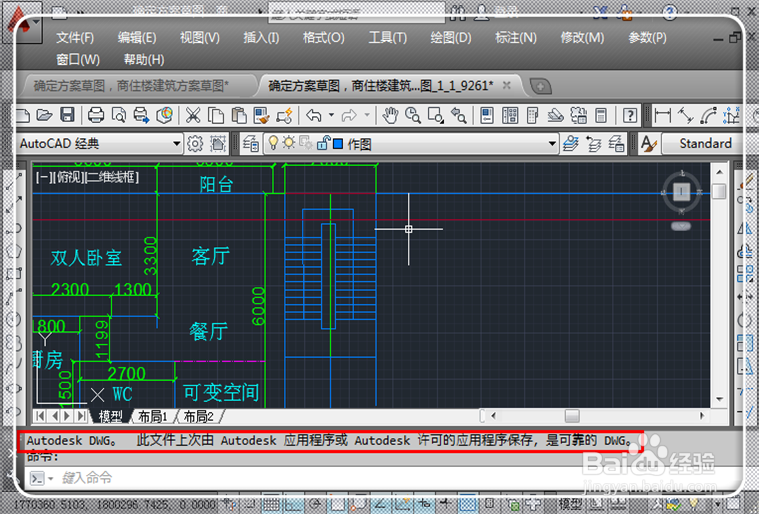This screenshot has width=759, height=514.
Task: Open the 格式(O) menu
Action: pos(323,38)
